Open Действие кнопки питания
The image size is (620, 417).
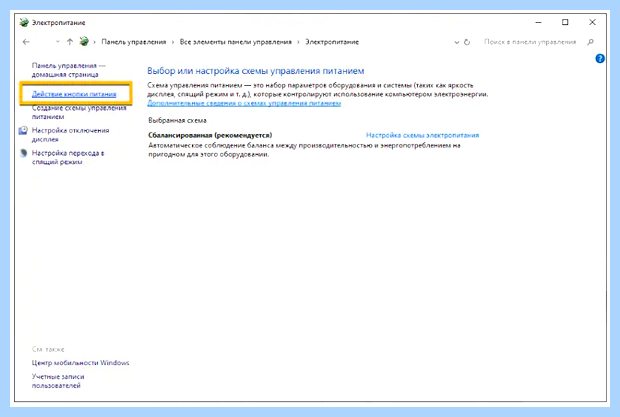[74, 94]
